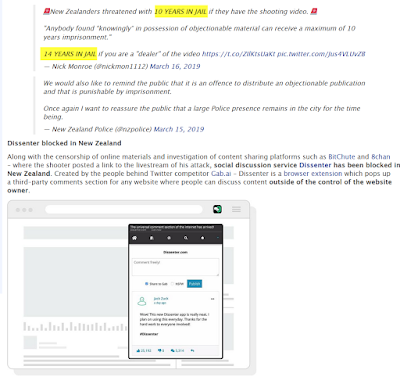Image resolution: width=400 pixels, height=377 pixels.
Task: Click the search magnifier icon in Dissenter popup
Action: click(186, 238)
